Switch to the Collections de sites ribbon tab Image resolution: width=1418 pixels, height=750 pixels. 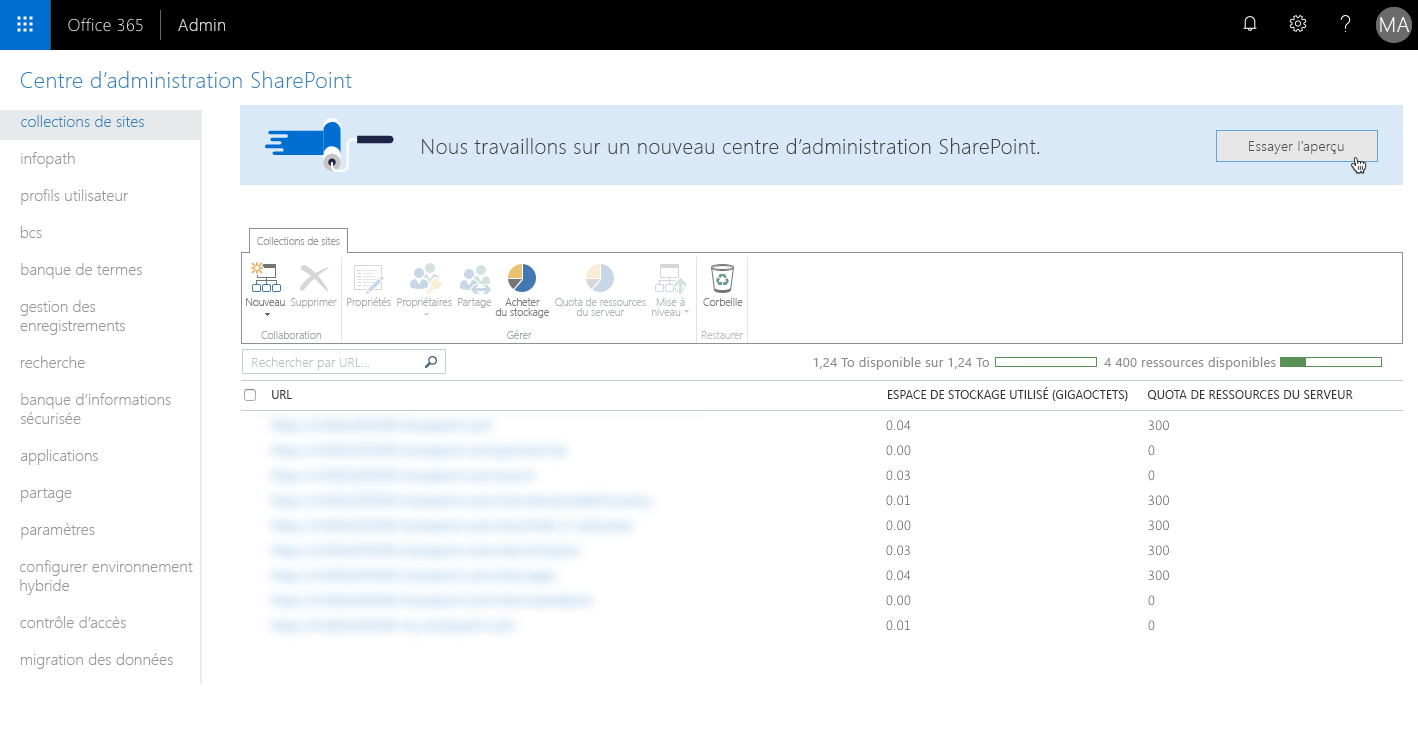pyautogui.click(x=297, y=240)
